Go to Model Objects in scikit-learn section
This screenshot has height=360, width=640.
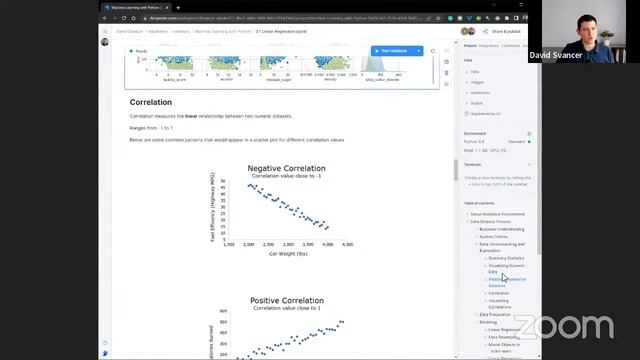point(504,348)
